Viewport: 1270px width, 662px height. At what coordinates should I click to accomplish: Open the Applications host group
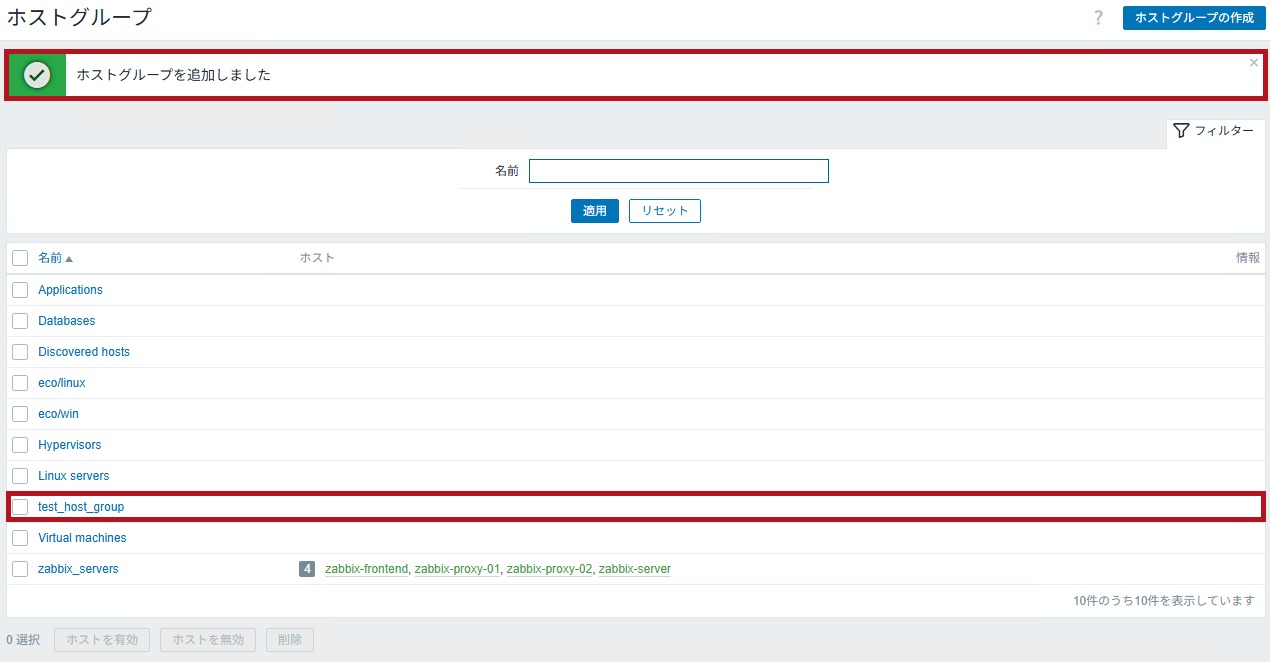pos(70,290)
